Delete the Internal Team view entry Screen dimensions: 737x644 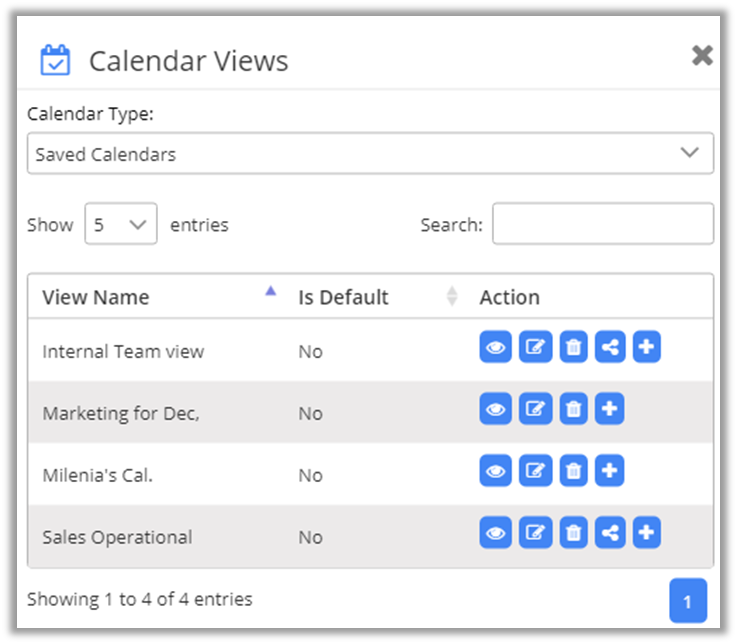click(573, 348)
